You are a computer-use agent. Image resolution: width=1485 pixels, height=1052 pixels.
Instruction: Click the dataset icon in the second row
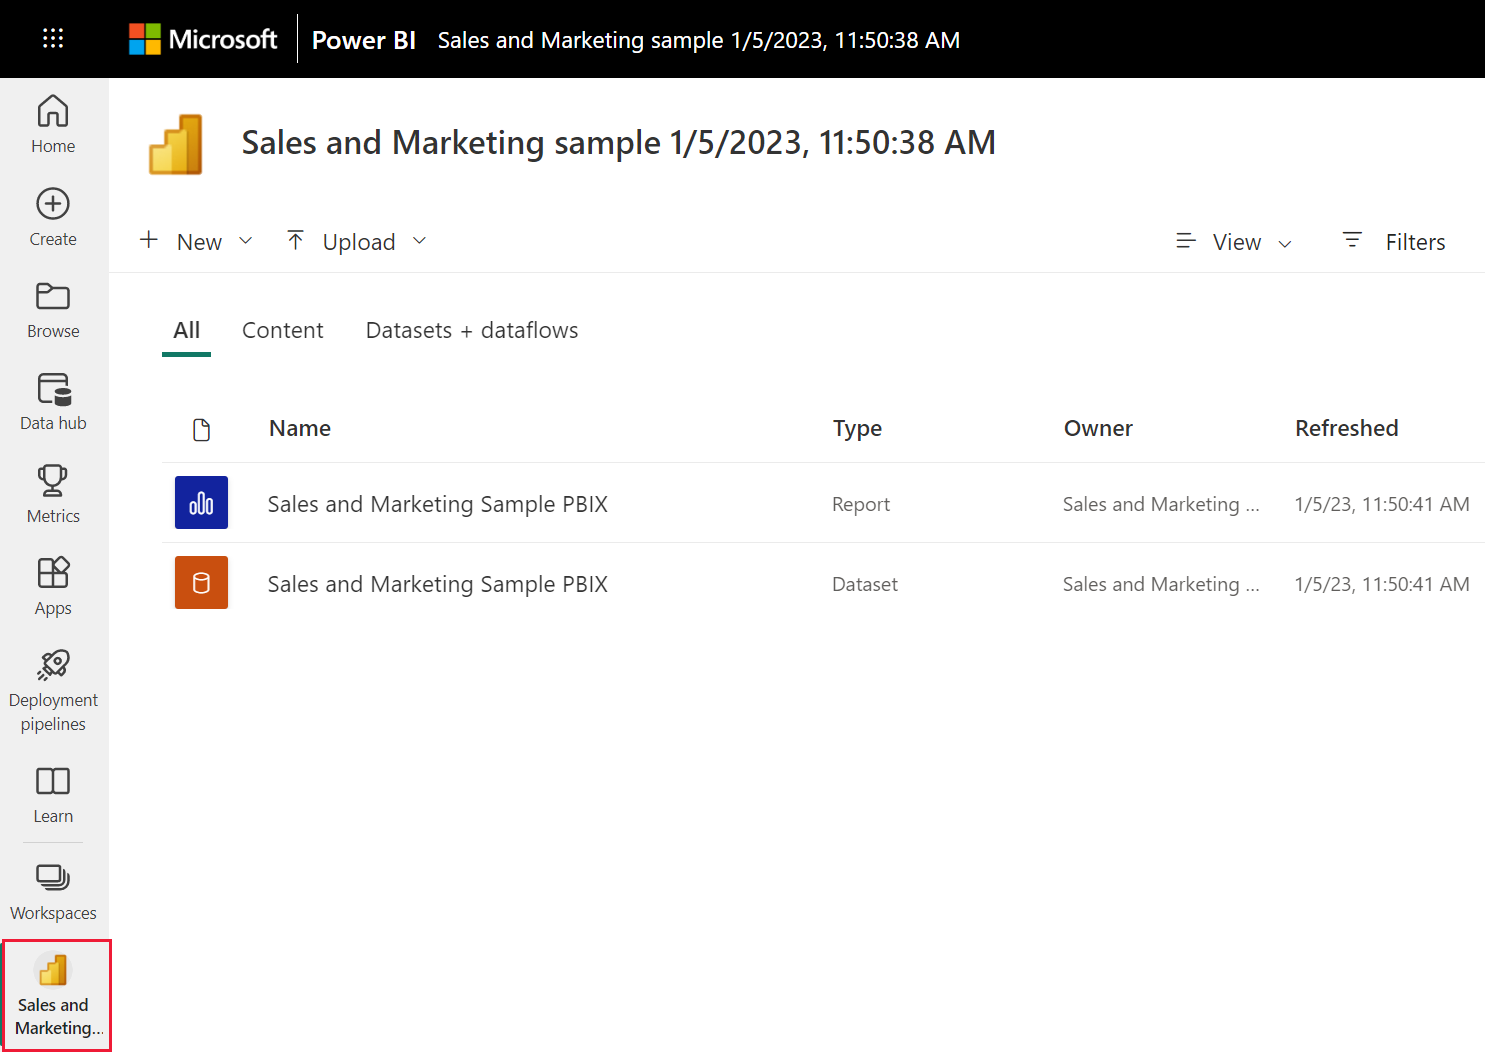[x=201, y=582]
